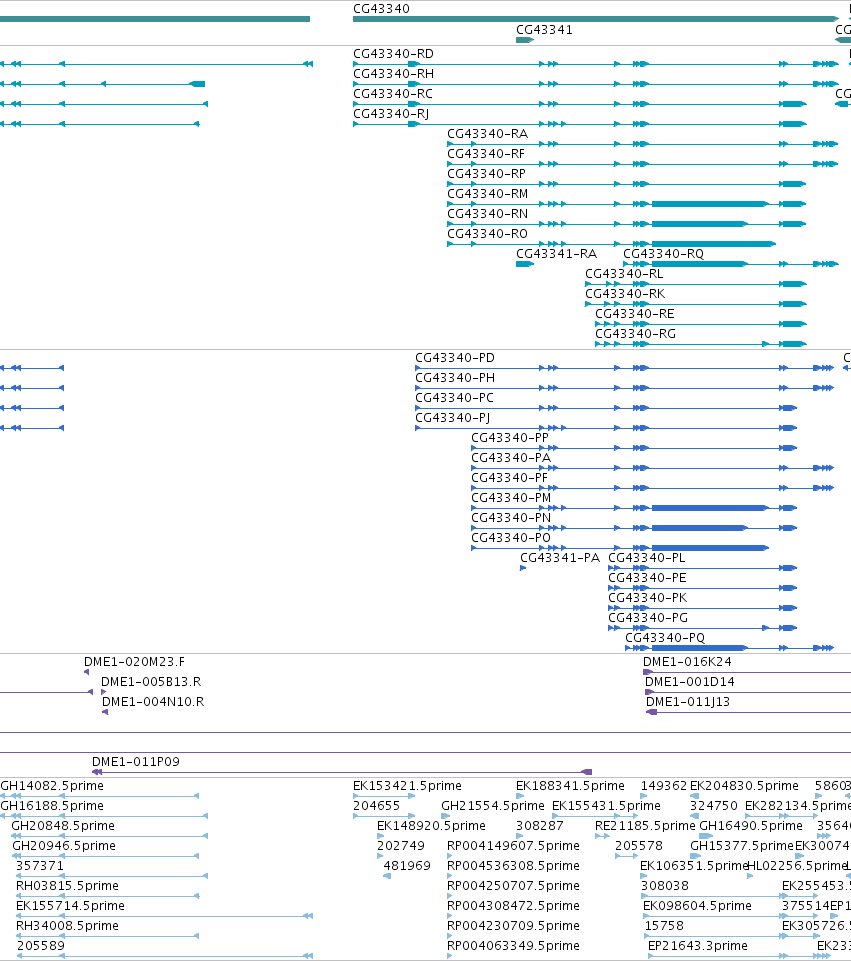The image size is (851, 961).
Task: Select protein CG43340-PA
Action: tap(511, 458)
